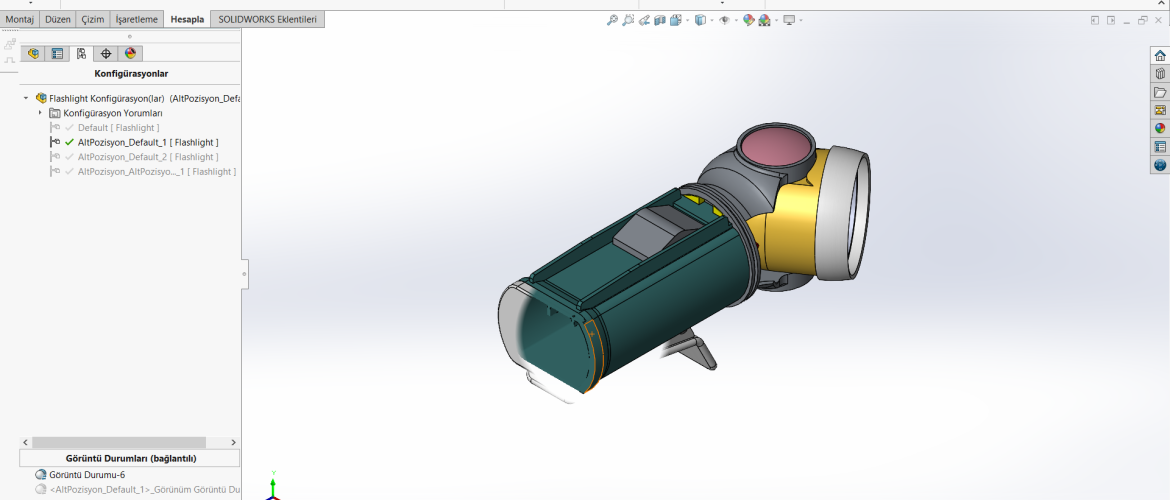The height and width of the screenshot is (500, 1170).
Task: Switch to the SOLIDWORKS Eklentileri tab
Action: point(267,19)
